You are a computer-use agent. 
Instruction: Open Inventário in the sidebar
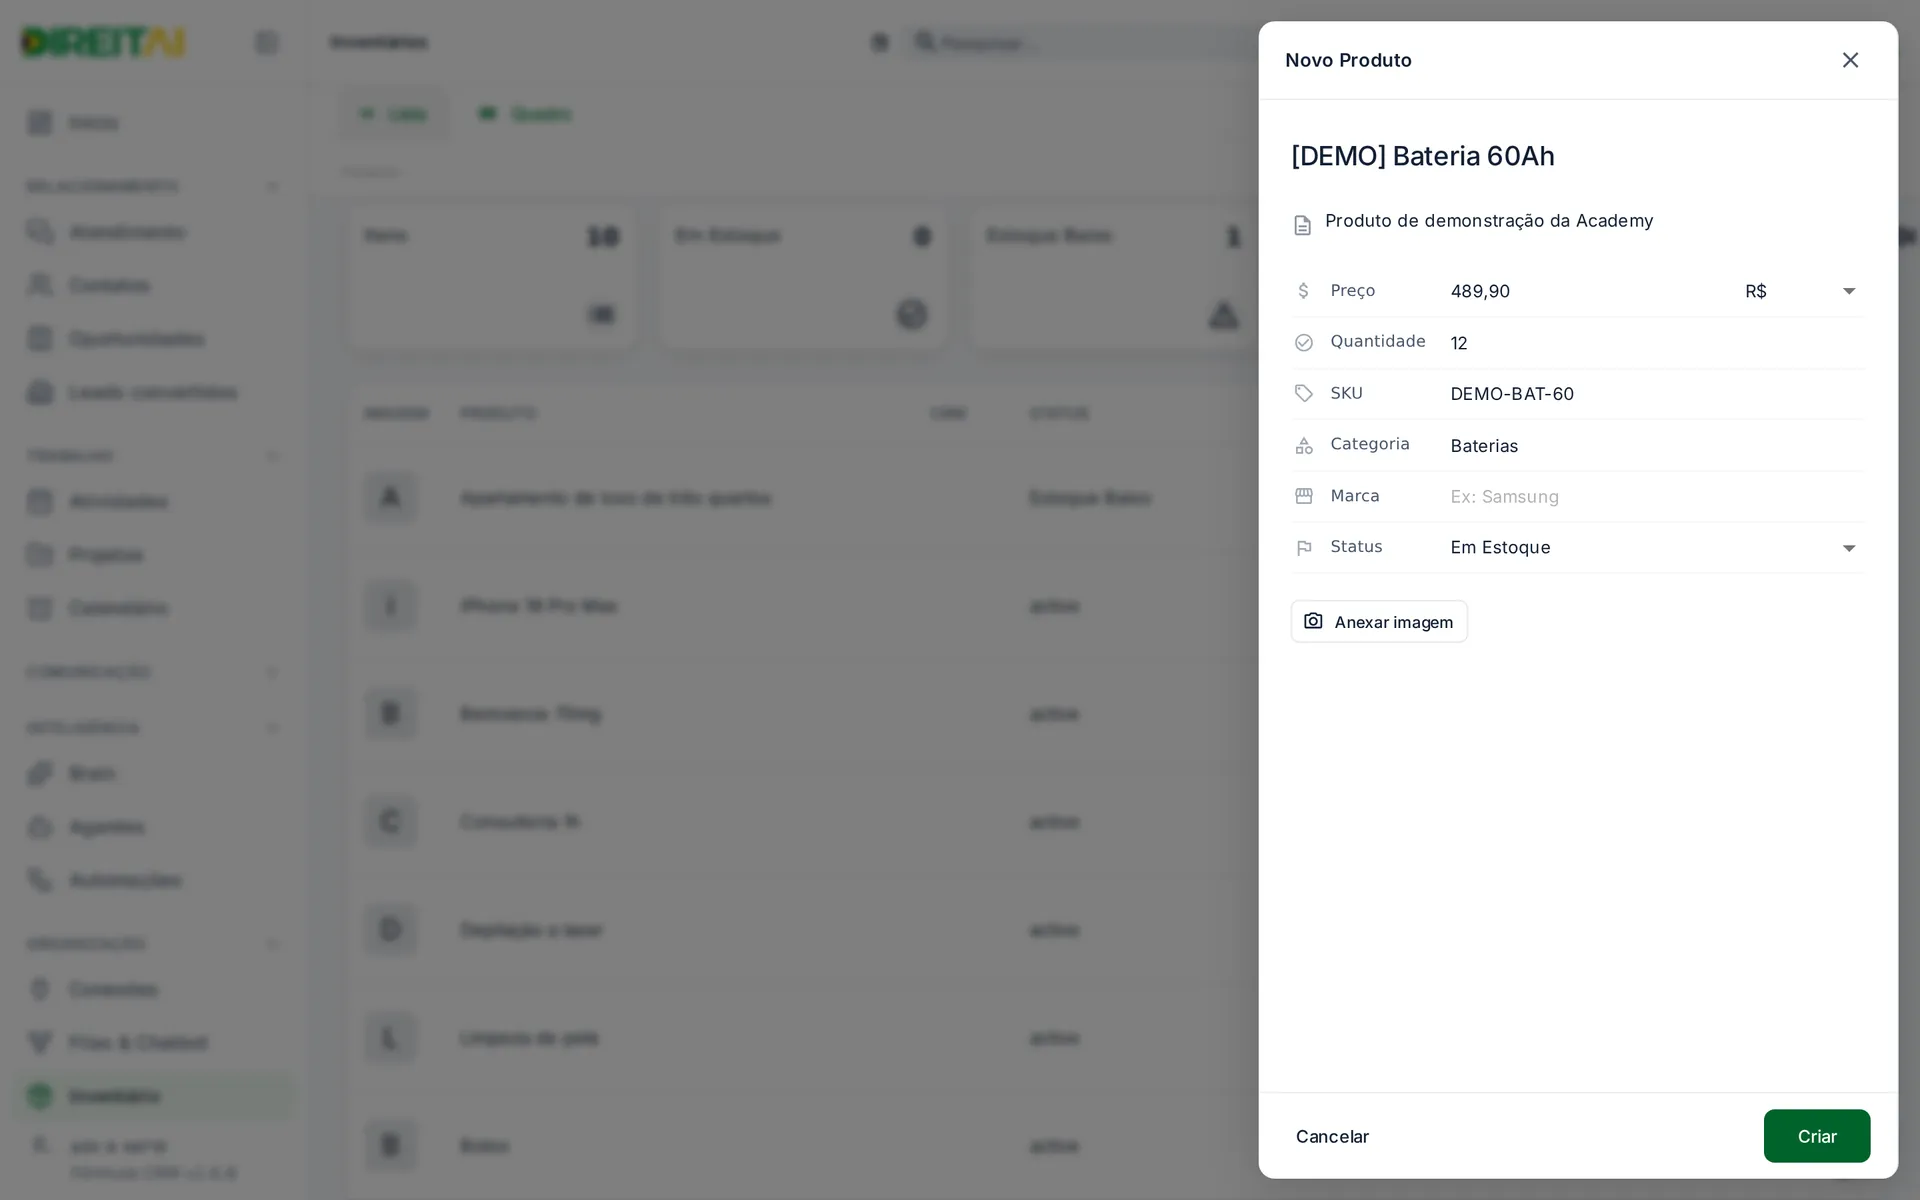pyautogui.click(x=155, y=1096)
